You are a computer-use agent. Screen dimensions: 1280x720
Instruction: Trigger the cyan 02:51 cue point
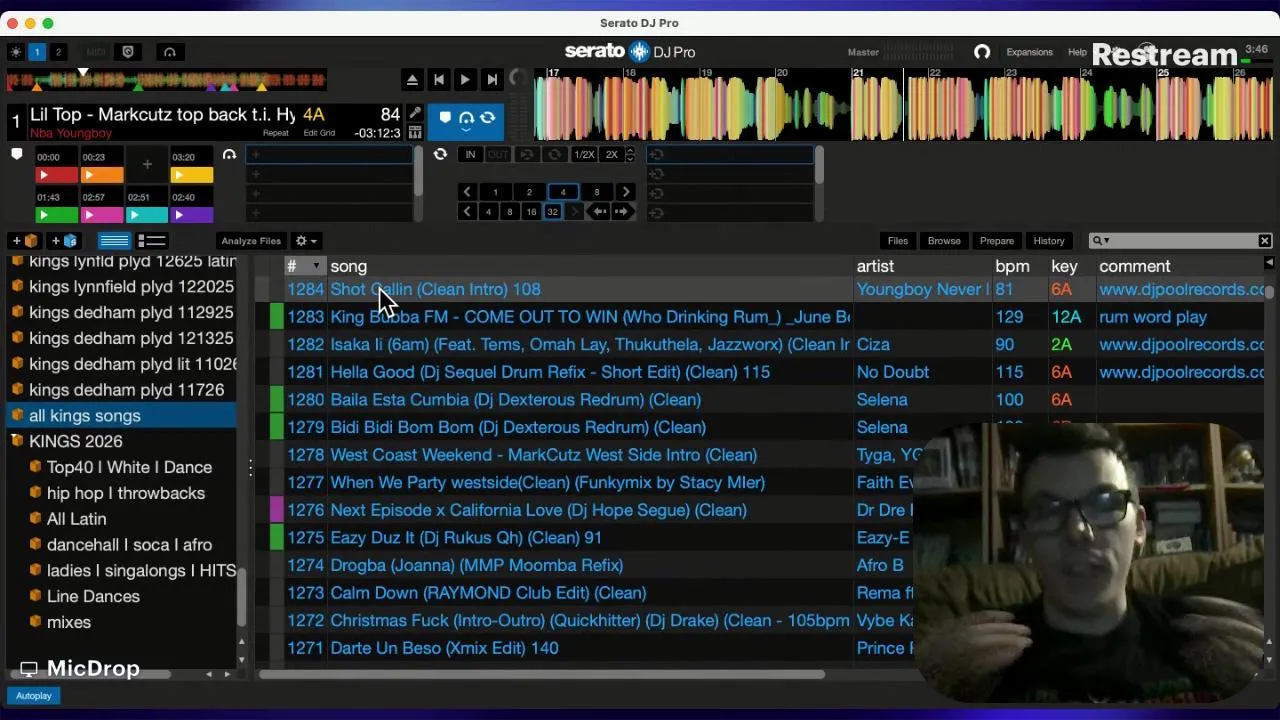[147, 215]
